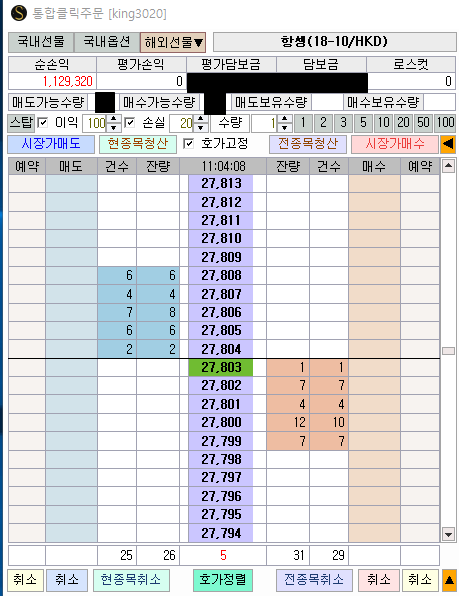Viewport: 459px width, 596px height.
Task: Toggle the 손실 checkbox
Action: click(x=130, y=122)
